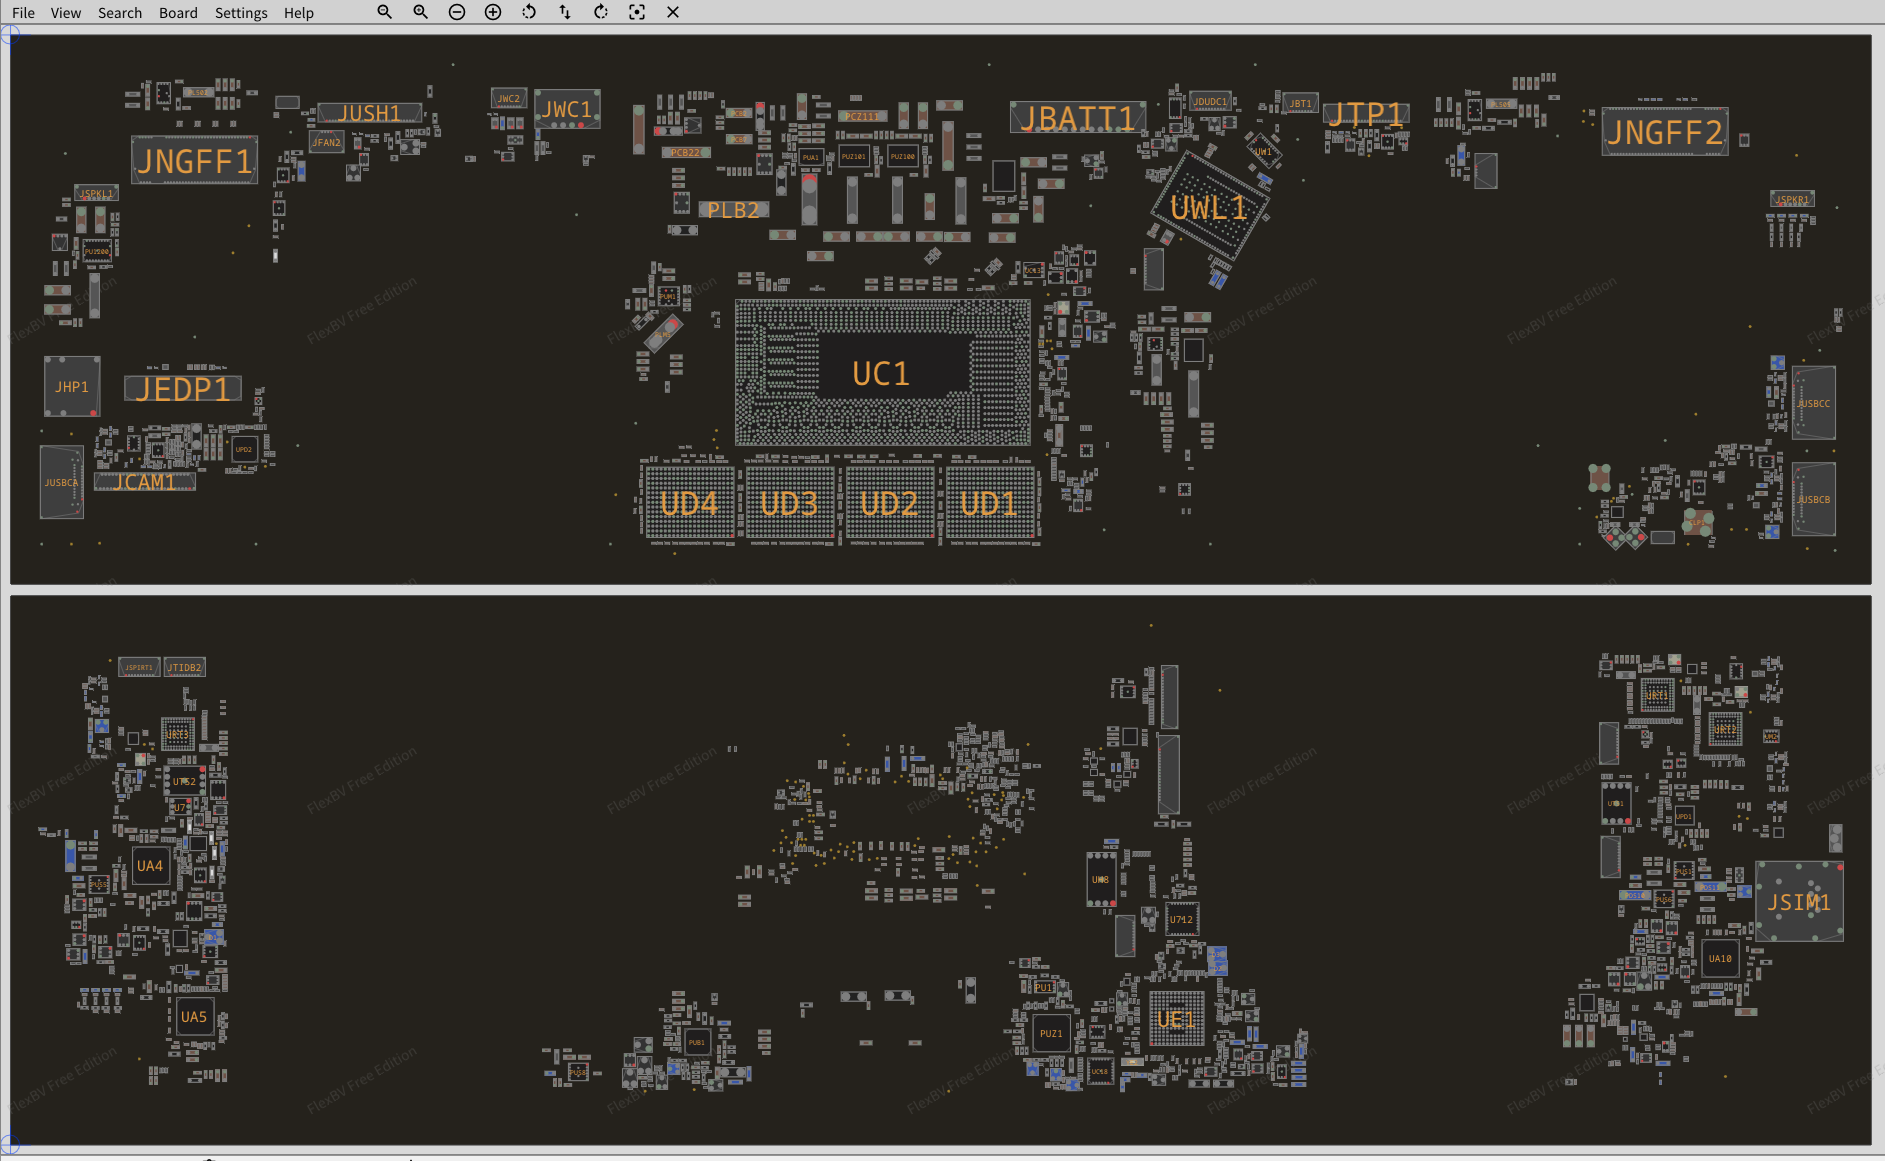Click the UD4 memory chip
Viewport: 1885px width, 1161px height.
pos(689,503)
